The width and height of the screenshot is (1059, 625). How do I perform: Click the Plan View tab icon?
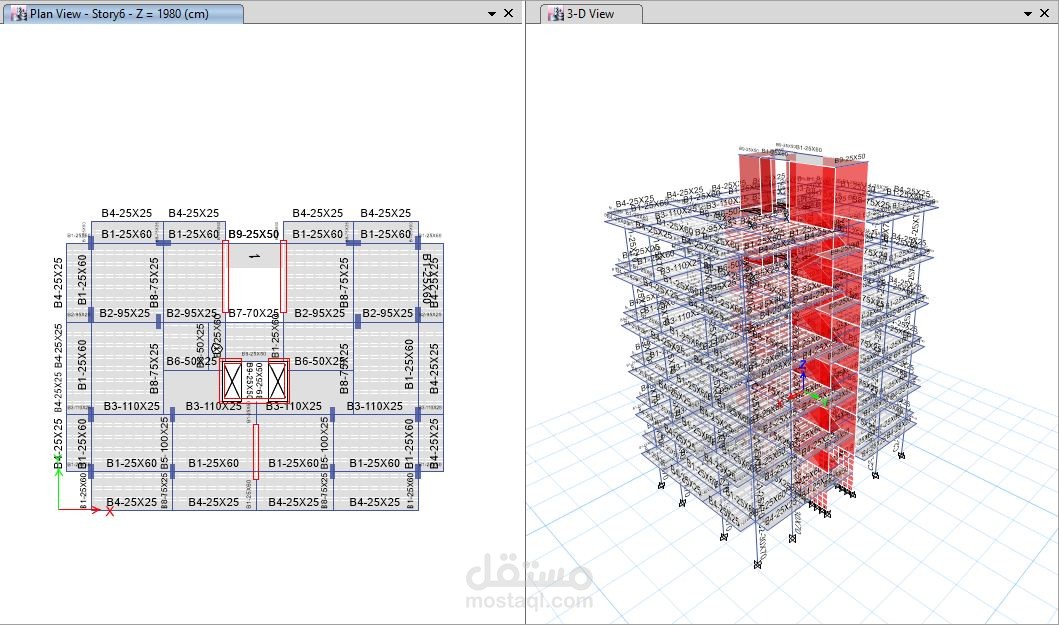tap(19, 14)
